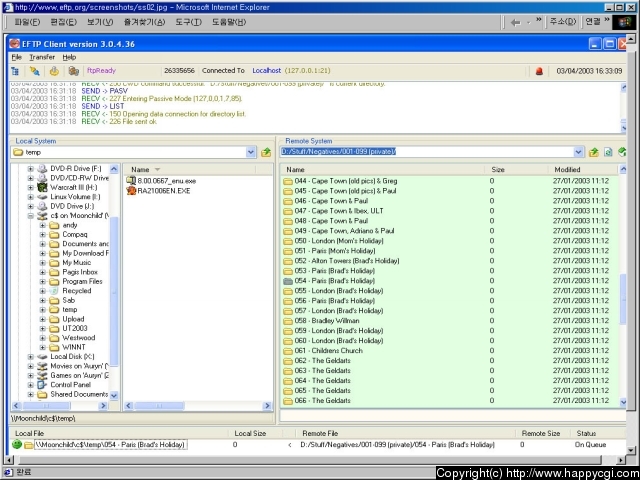Click the ftpReady status text
The image size is (640, 480).
(x=101, y=71)
